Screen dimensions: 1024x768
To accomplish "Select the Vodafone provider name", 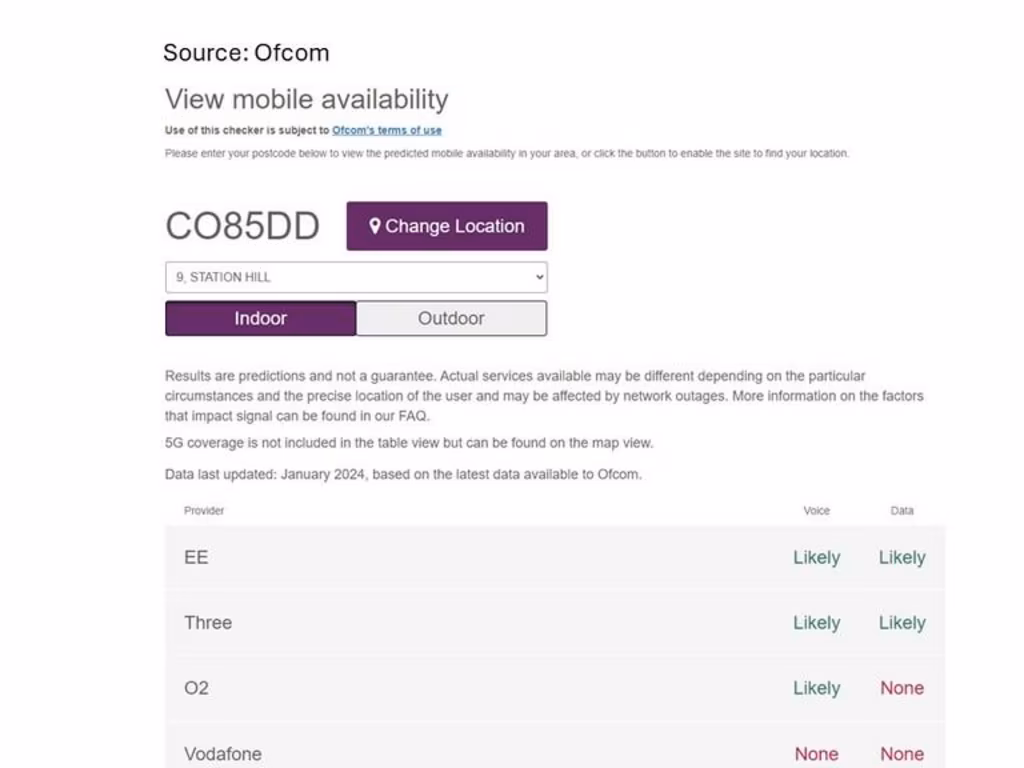I will (223, 754).
